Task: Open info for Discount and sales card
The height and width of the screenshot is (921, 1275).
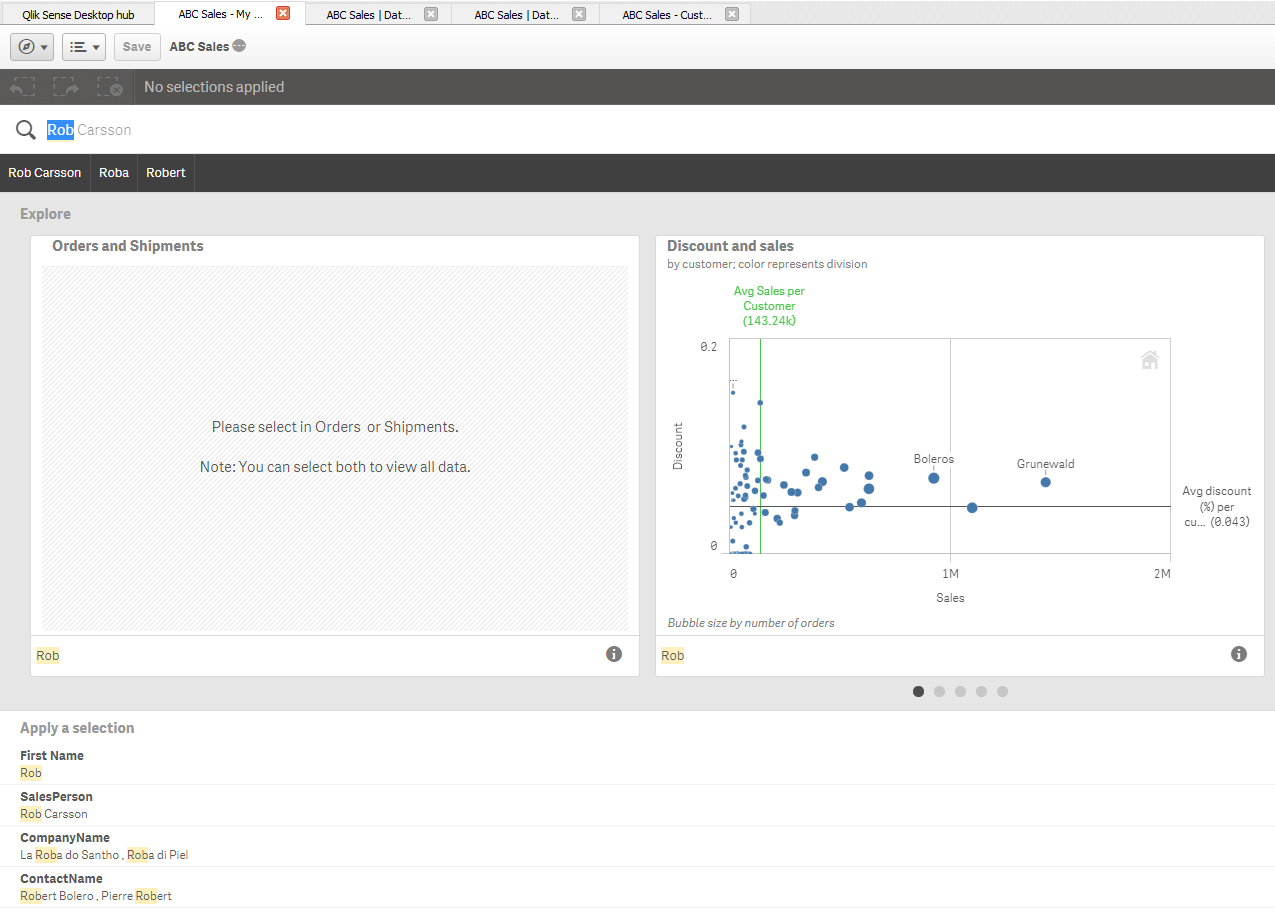Action: tap(1239, 654)
